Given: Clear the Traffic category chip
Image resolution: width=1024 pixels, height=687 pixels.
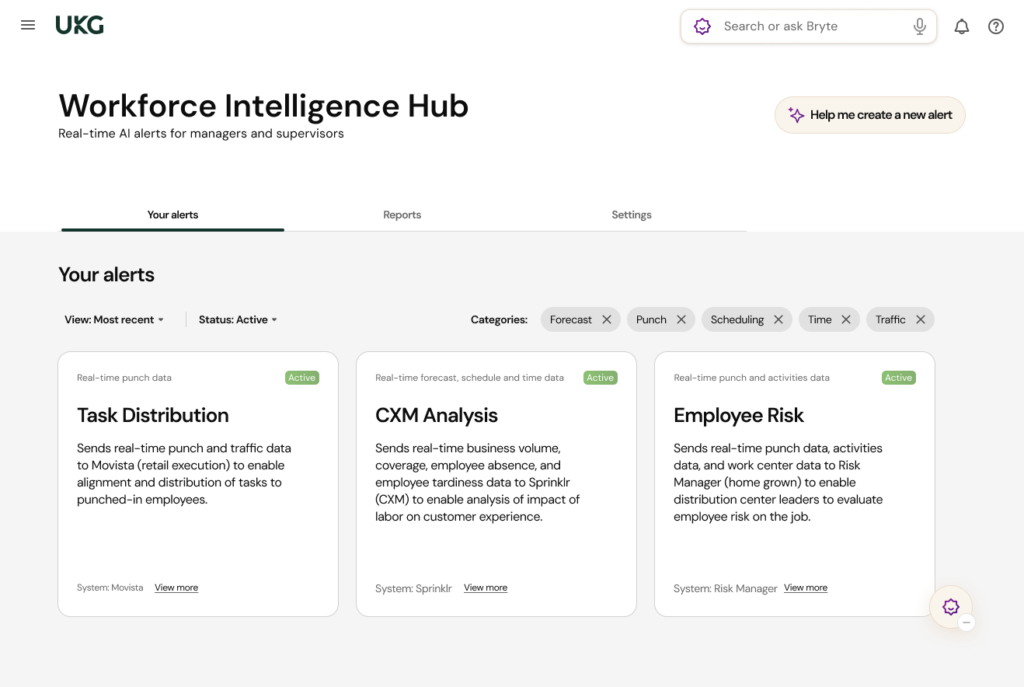Looking at the screenshot, I should click(920, 320).
